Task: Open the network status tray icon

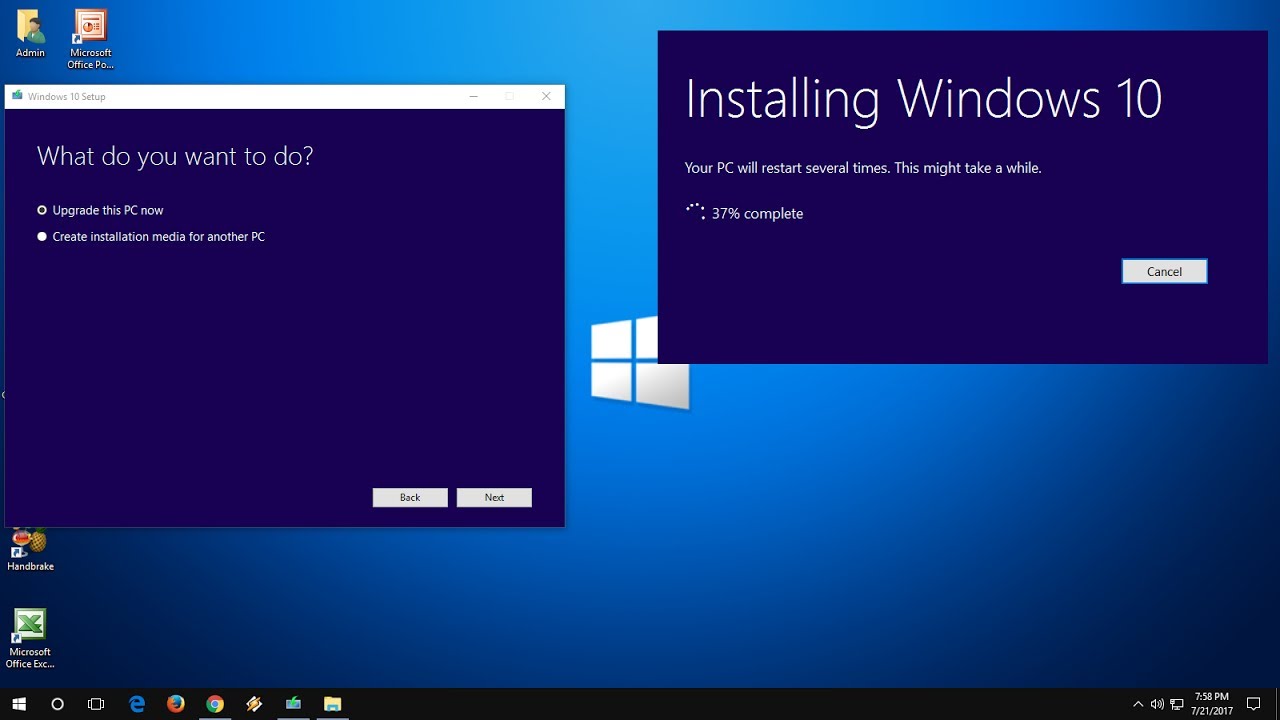Action: 1176,704
